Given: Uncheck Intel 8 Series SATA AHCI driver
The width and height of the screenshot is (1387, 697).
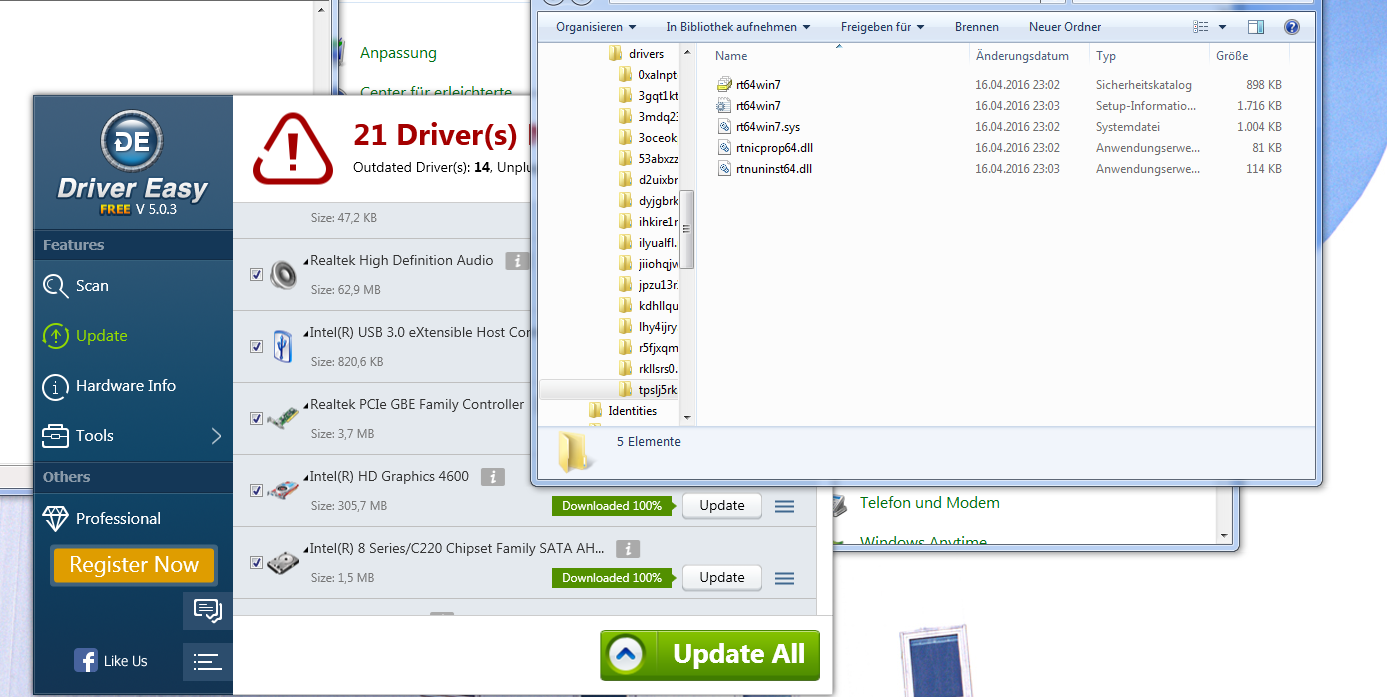Looking at the screenshot, I should point(257,562).
